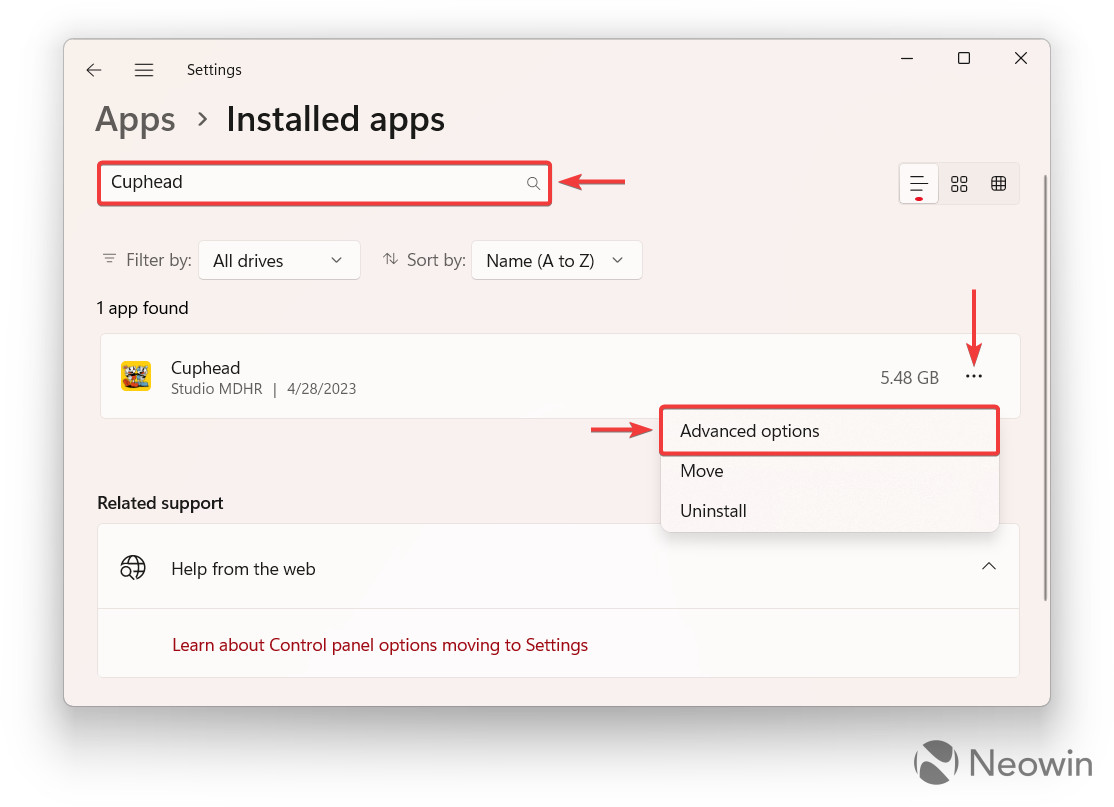Navigate to Apps breadcrumb
1114x807 pixels.
(135, 119)
